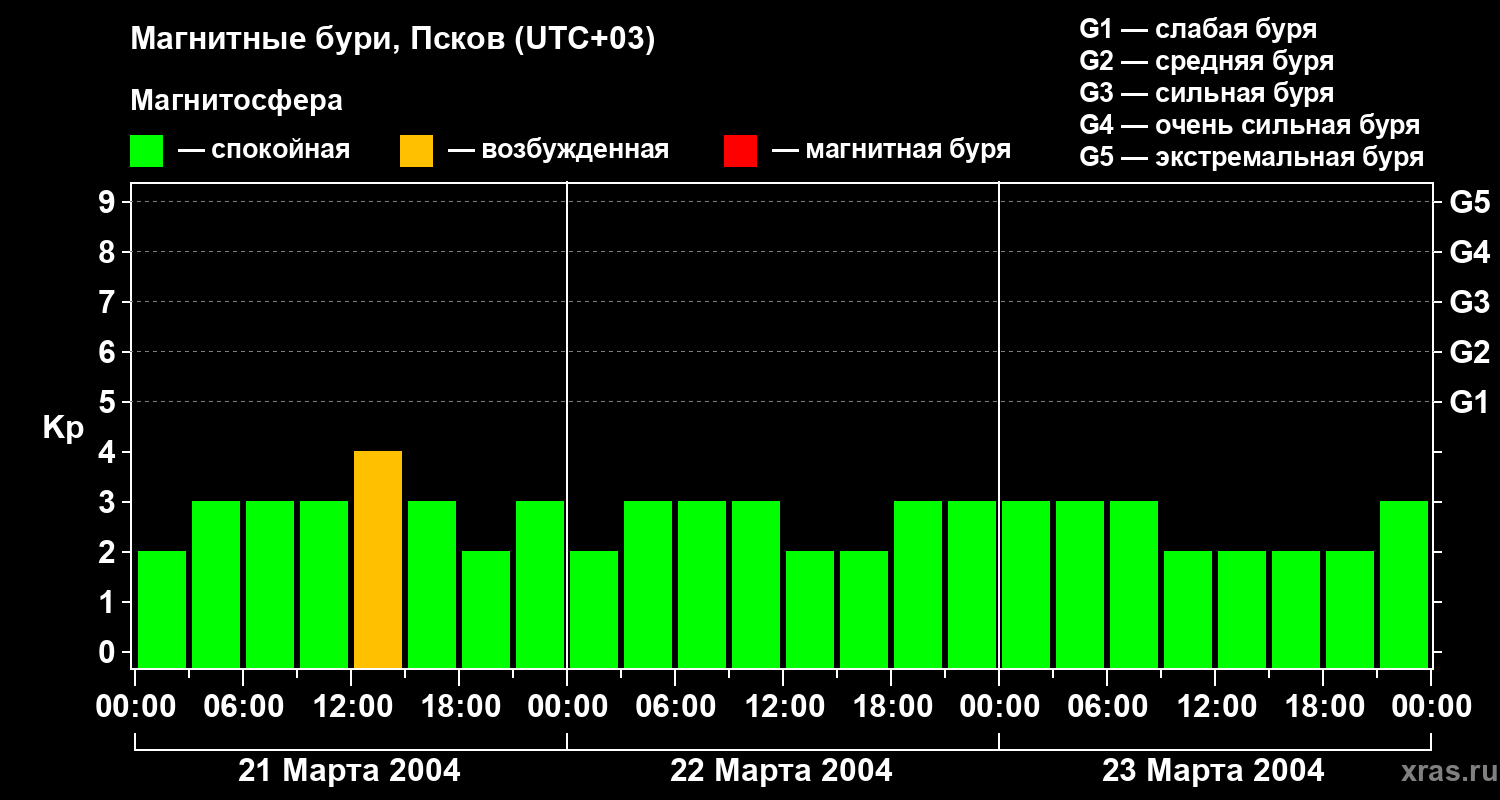Click the 'Kp' axis title
This screenshot has width=1500, height=800.
(63, 428)
